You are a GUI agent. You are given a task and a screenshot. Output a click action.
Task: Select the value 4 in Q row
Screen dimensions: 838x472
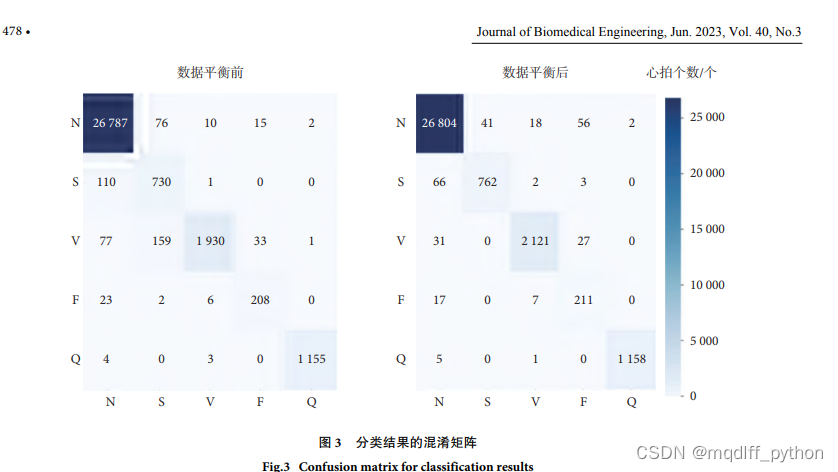pyautogui.click(x=106, y=359)
